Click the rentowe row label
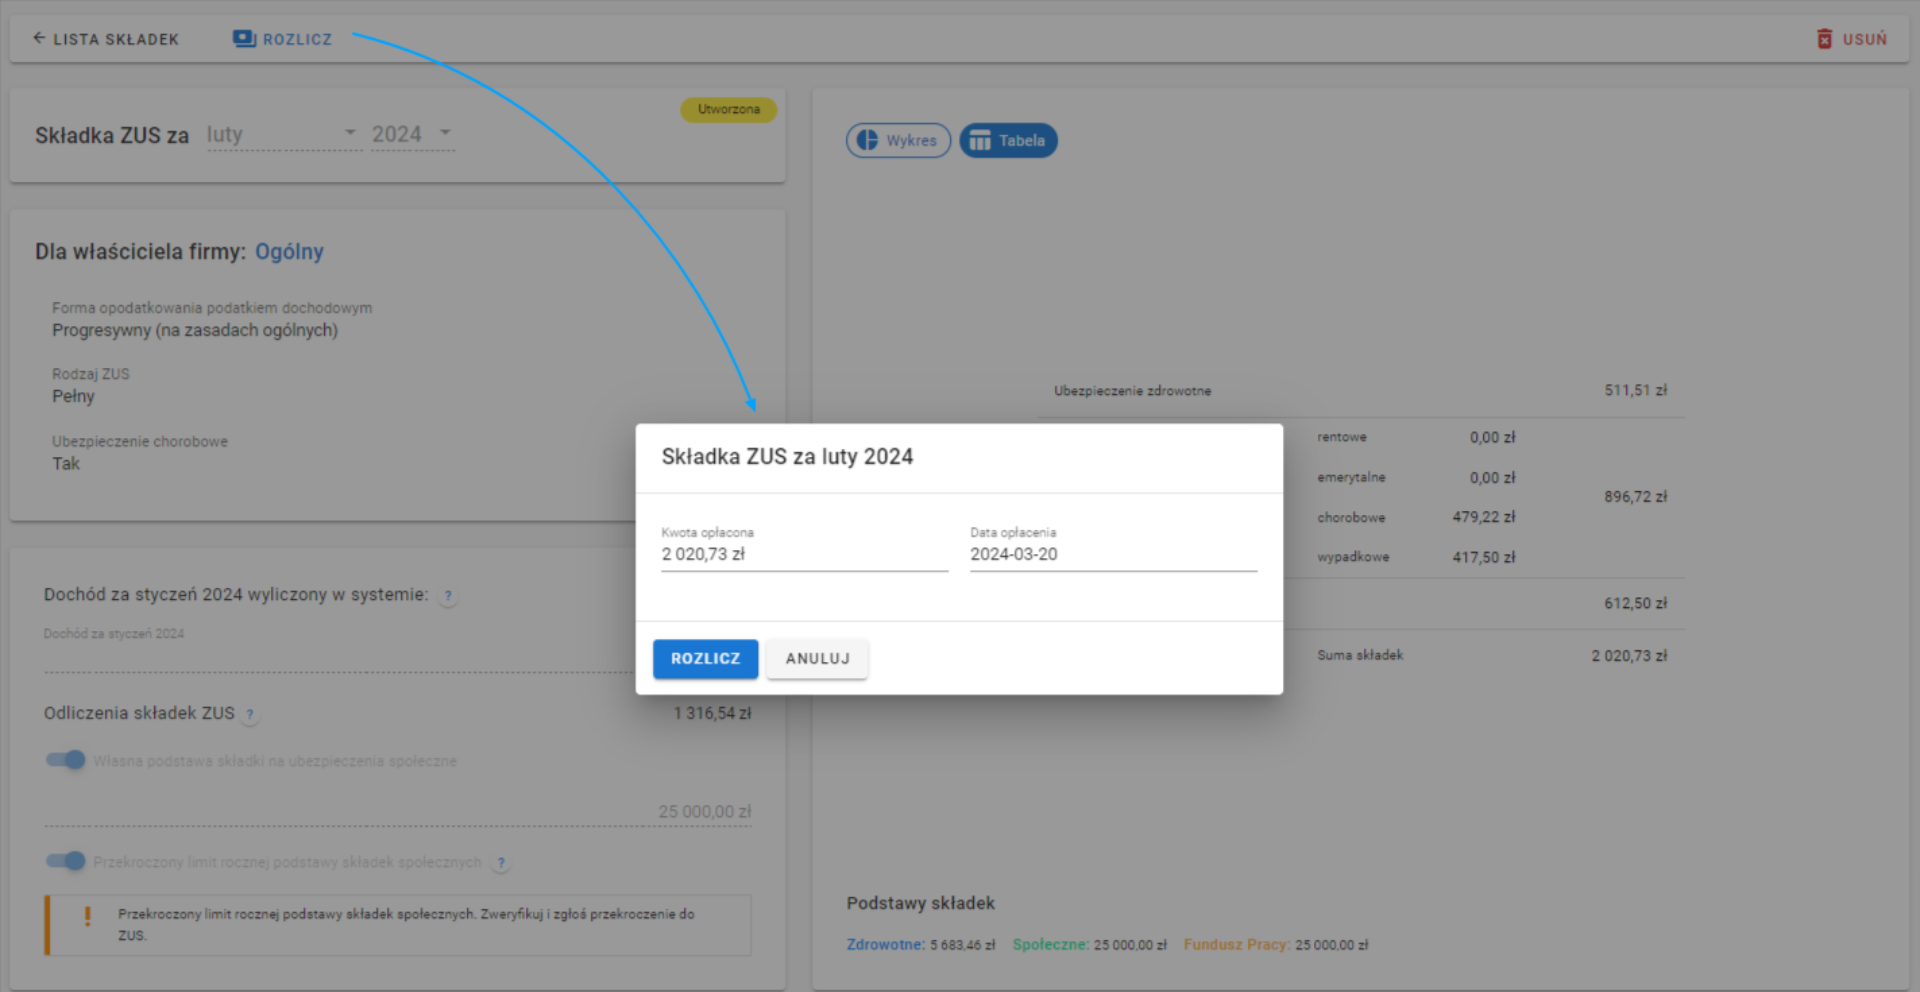Screen dimensions: 1920x992 click(1342, 437)
